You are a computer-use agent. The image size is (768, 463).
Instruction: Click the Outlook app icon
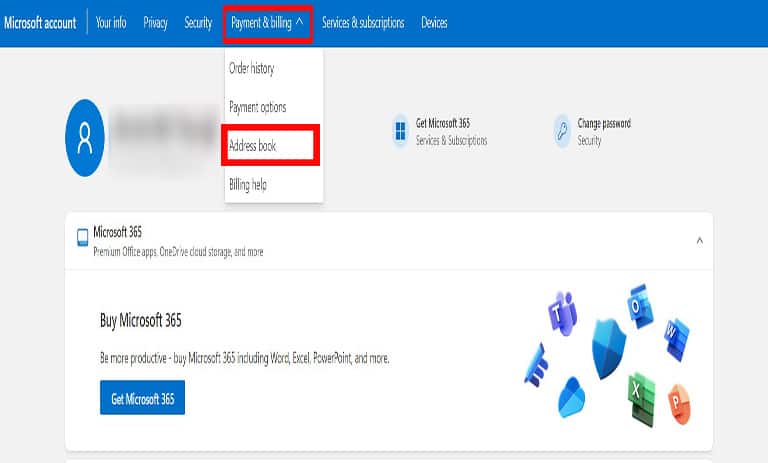640,306
